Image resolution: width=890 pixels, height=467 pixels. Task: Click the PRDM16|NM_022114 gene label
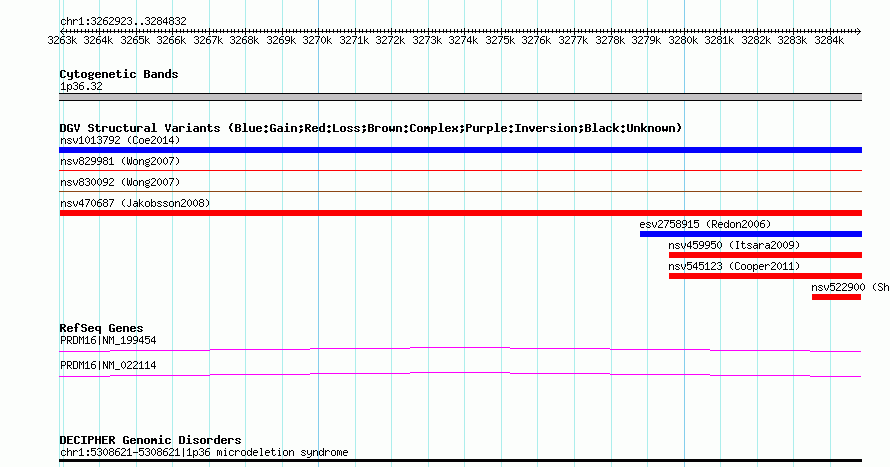[108, 365]
